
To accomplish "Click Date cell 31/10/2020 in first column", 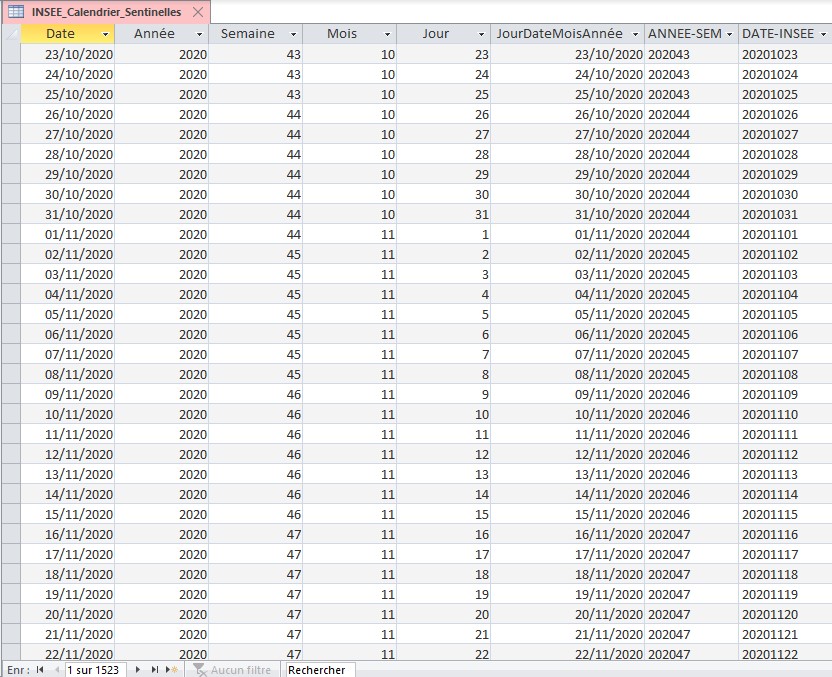I will (x=67, y=214).
